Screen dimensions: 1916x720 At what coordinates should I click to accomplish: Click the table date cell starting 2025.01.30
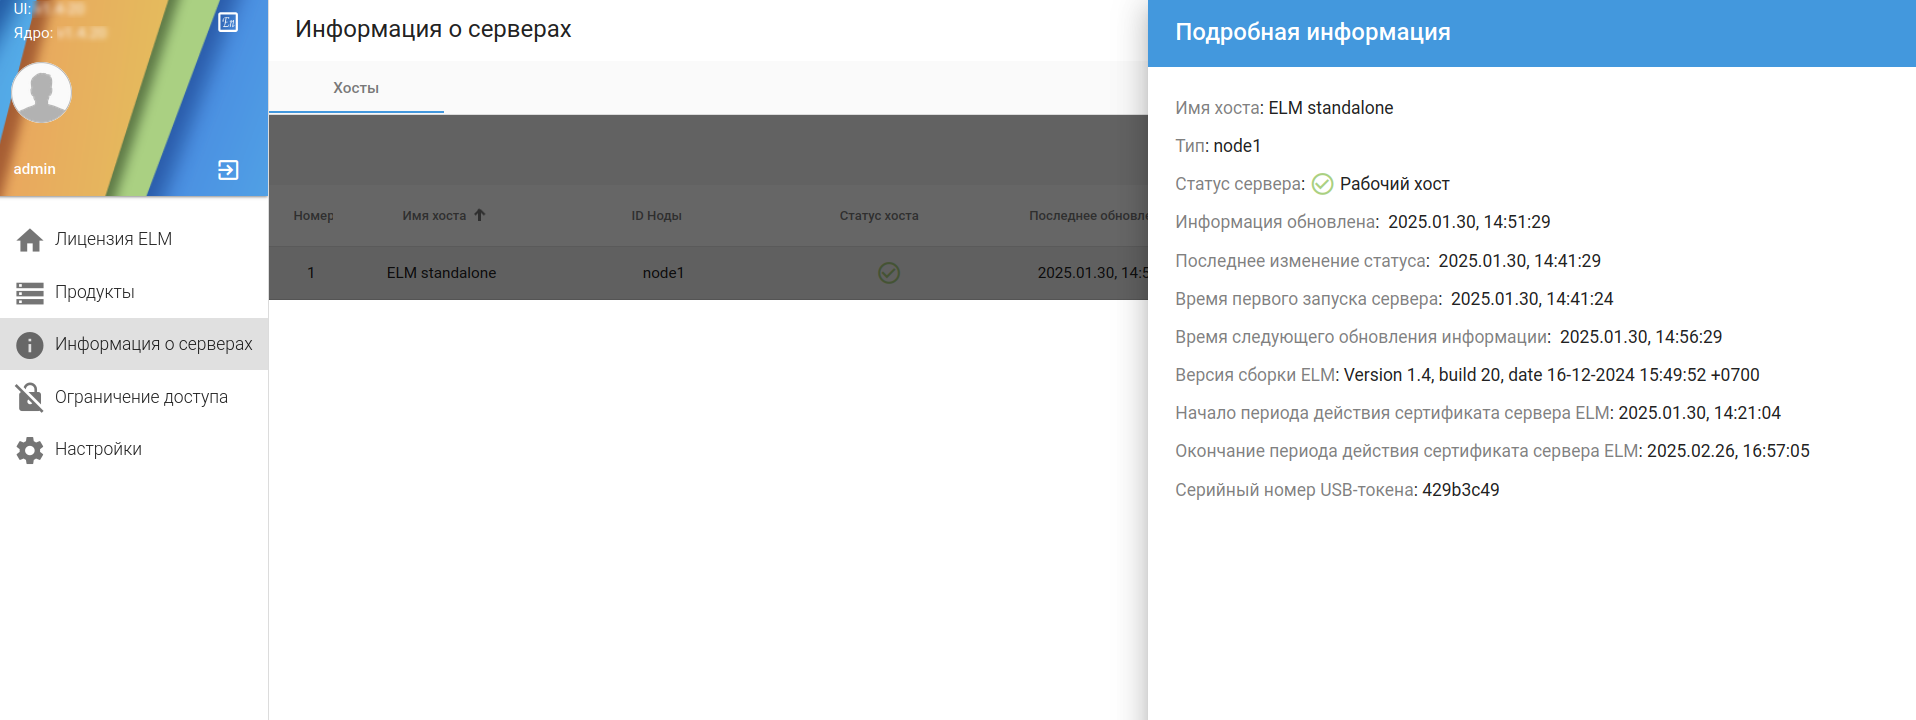pyautogui.click(x=1092, y=273)
